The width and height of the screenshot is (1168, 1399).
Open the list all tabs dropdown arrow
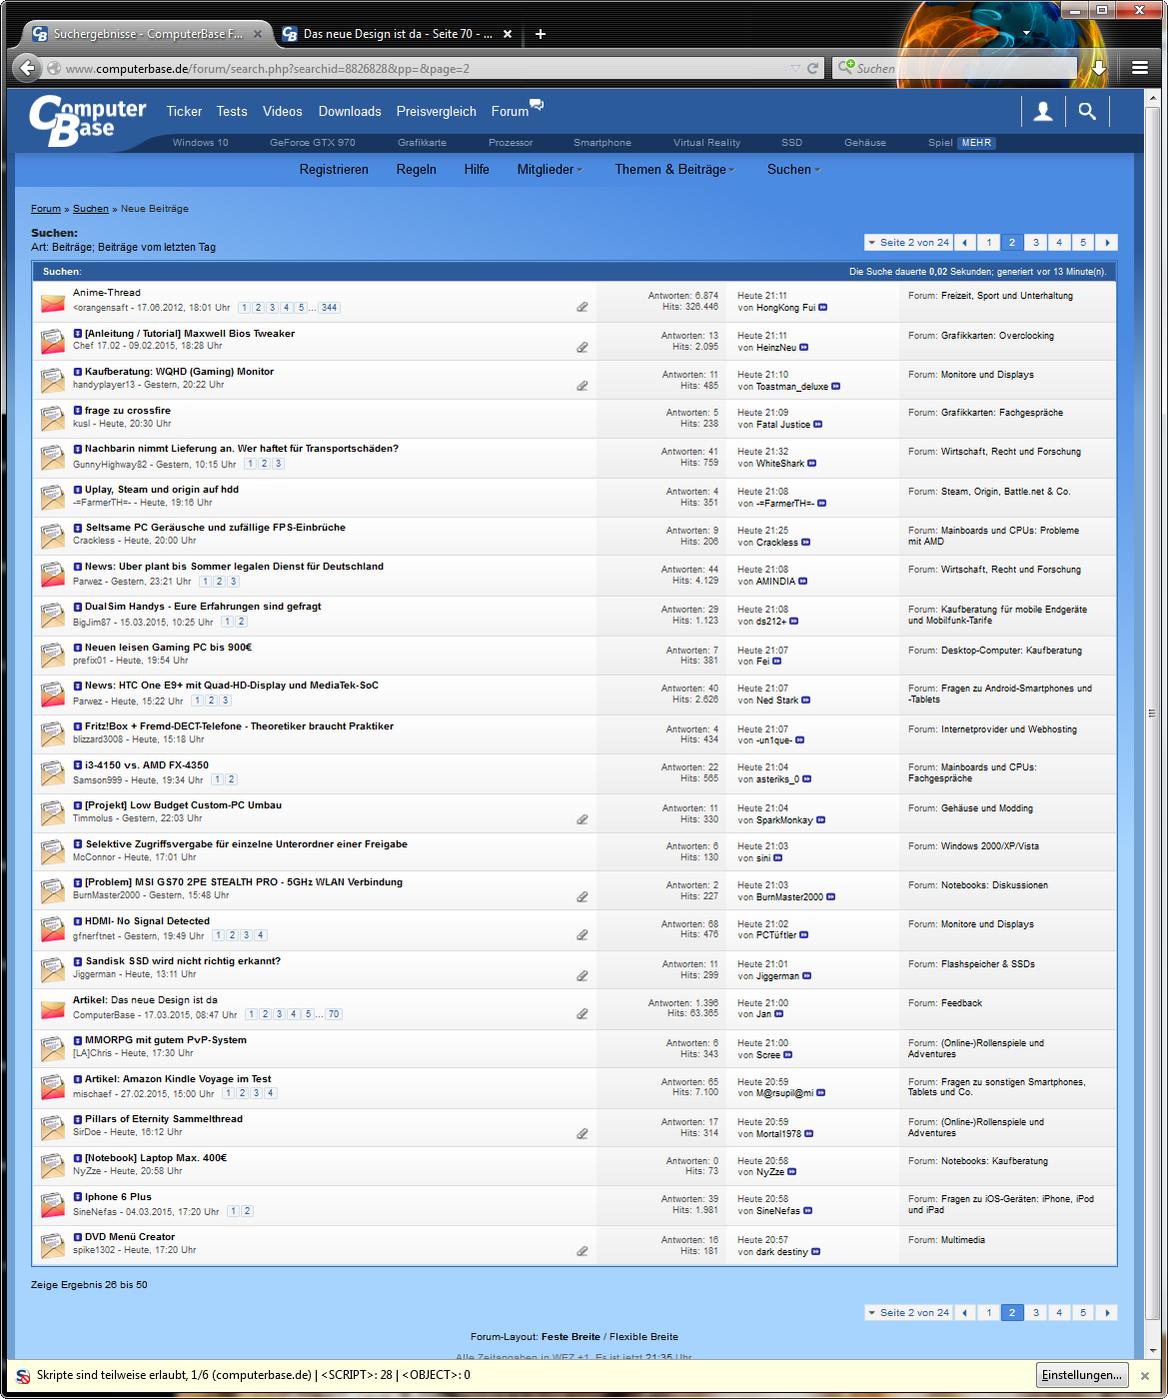pyautogui.click(x=1026, y=33)
